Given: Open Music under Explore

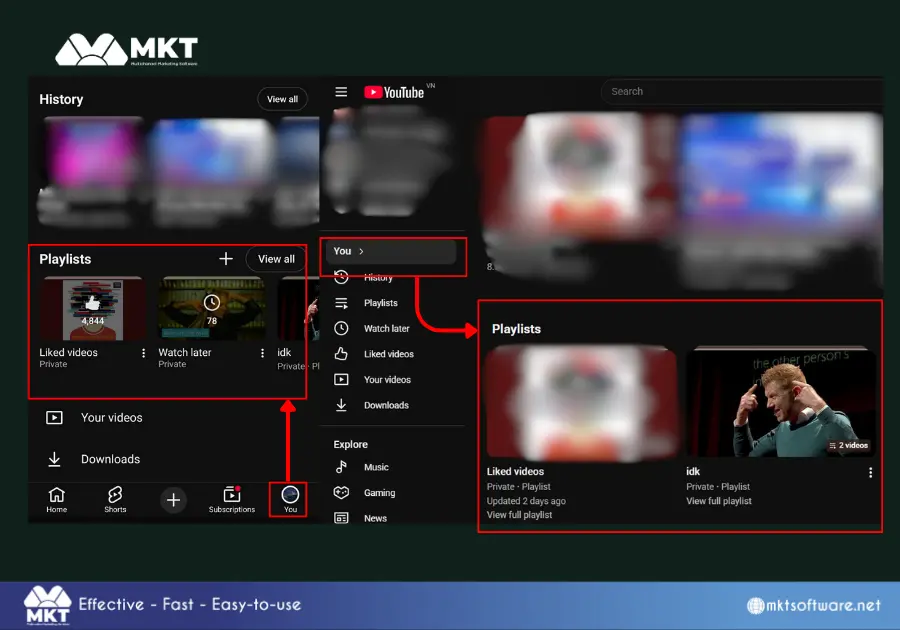Looking at the screenshot, I should point(376,467).
